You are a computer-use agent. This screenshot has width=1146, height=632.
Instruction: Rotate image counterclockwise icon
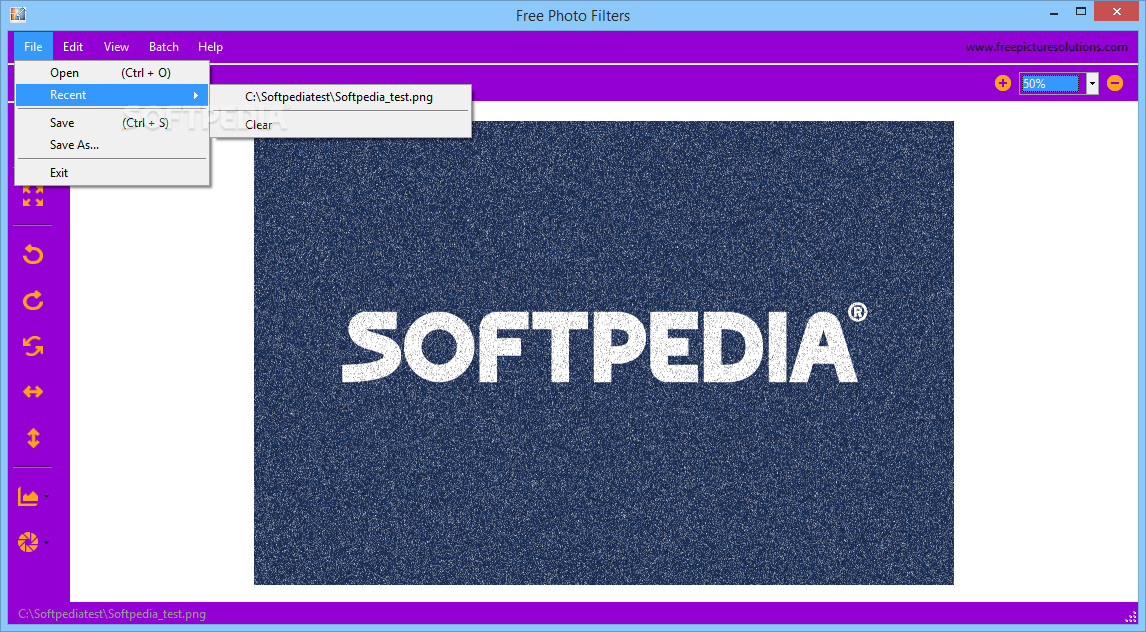tap(33, 254)
